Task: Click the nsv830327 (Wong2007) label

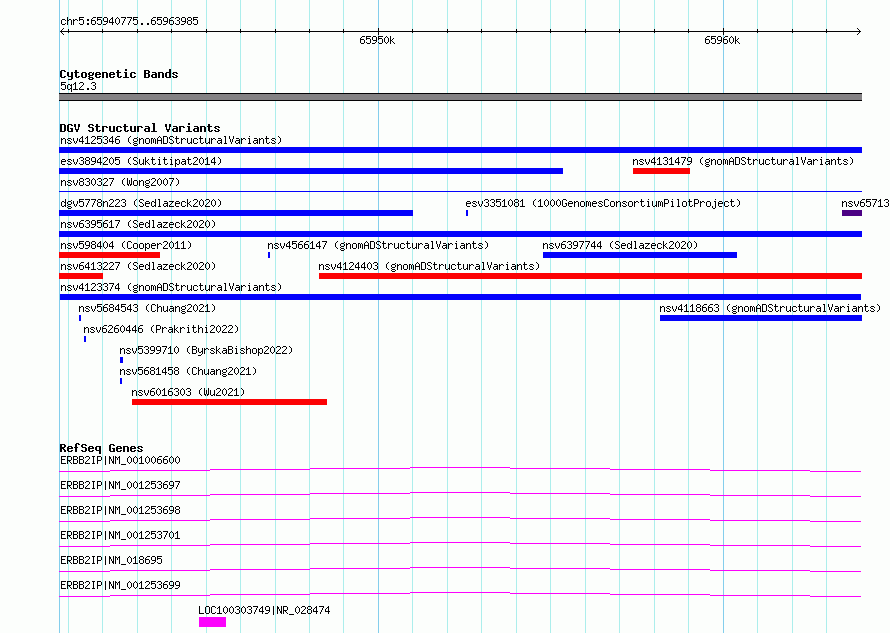Action: click(120, 182)
